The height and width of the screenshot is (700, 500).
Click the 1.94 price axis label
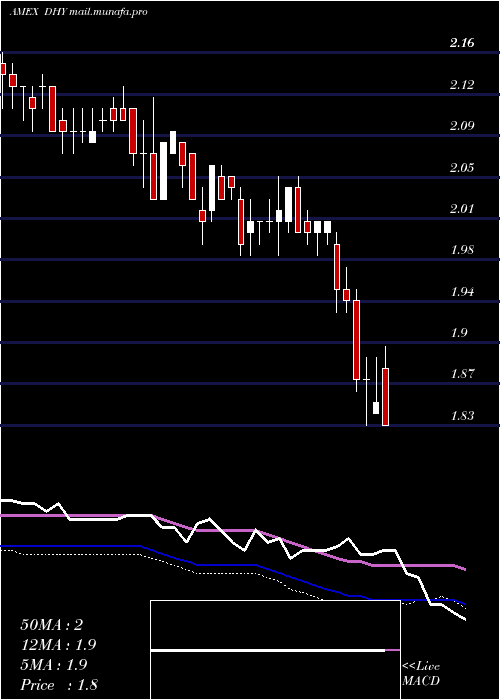[462, 292]
